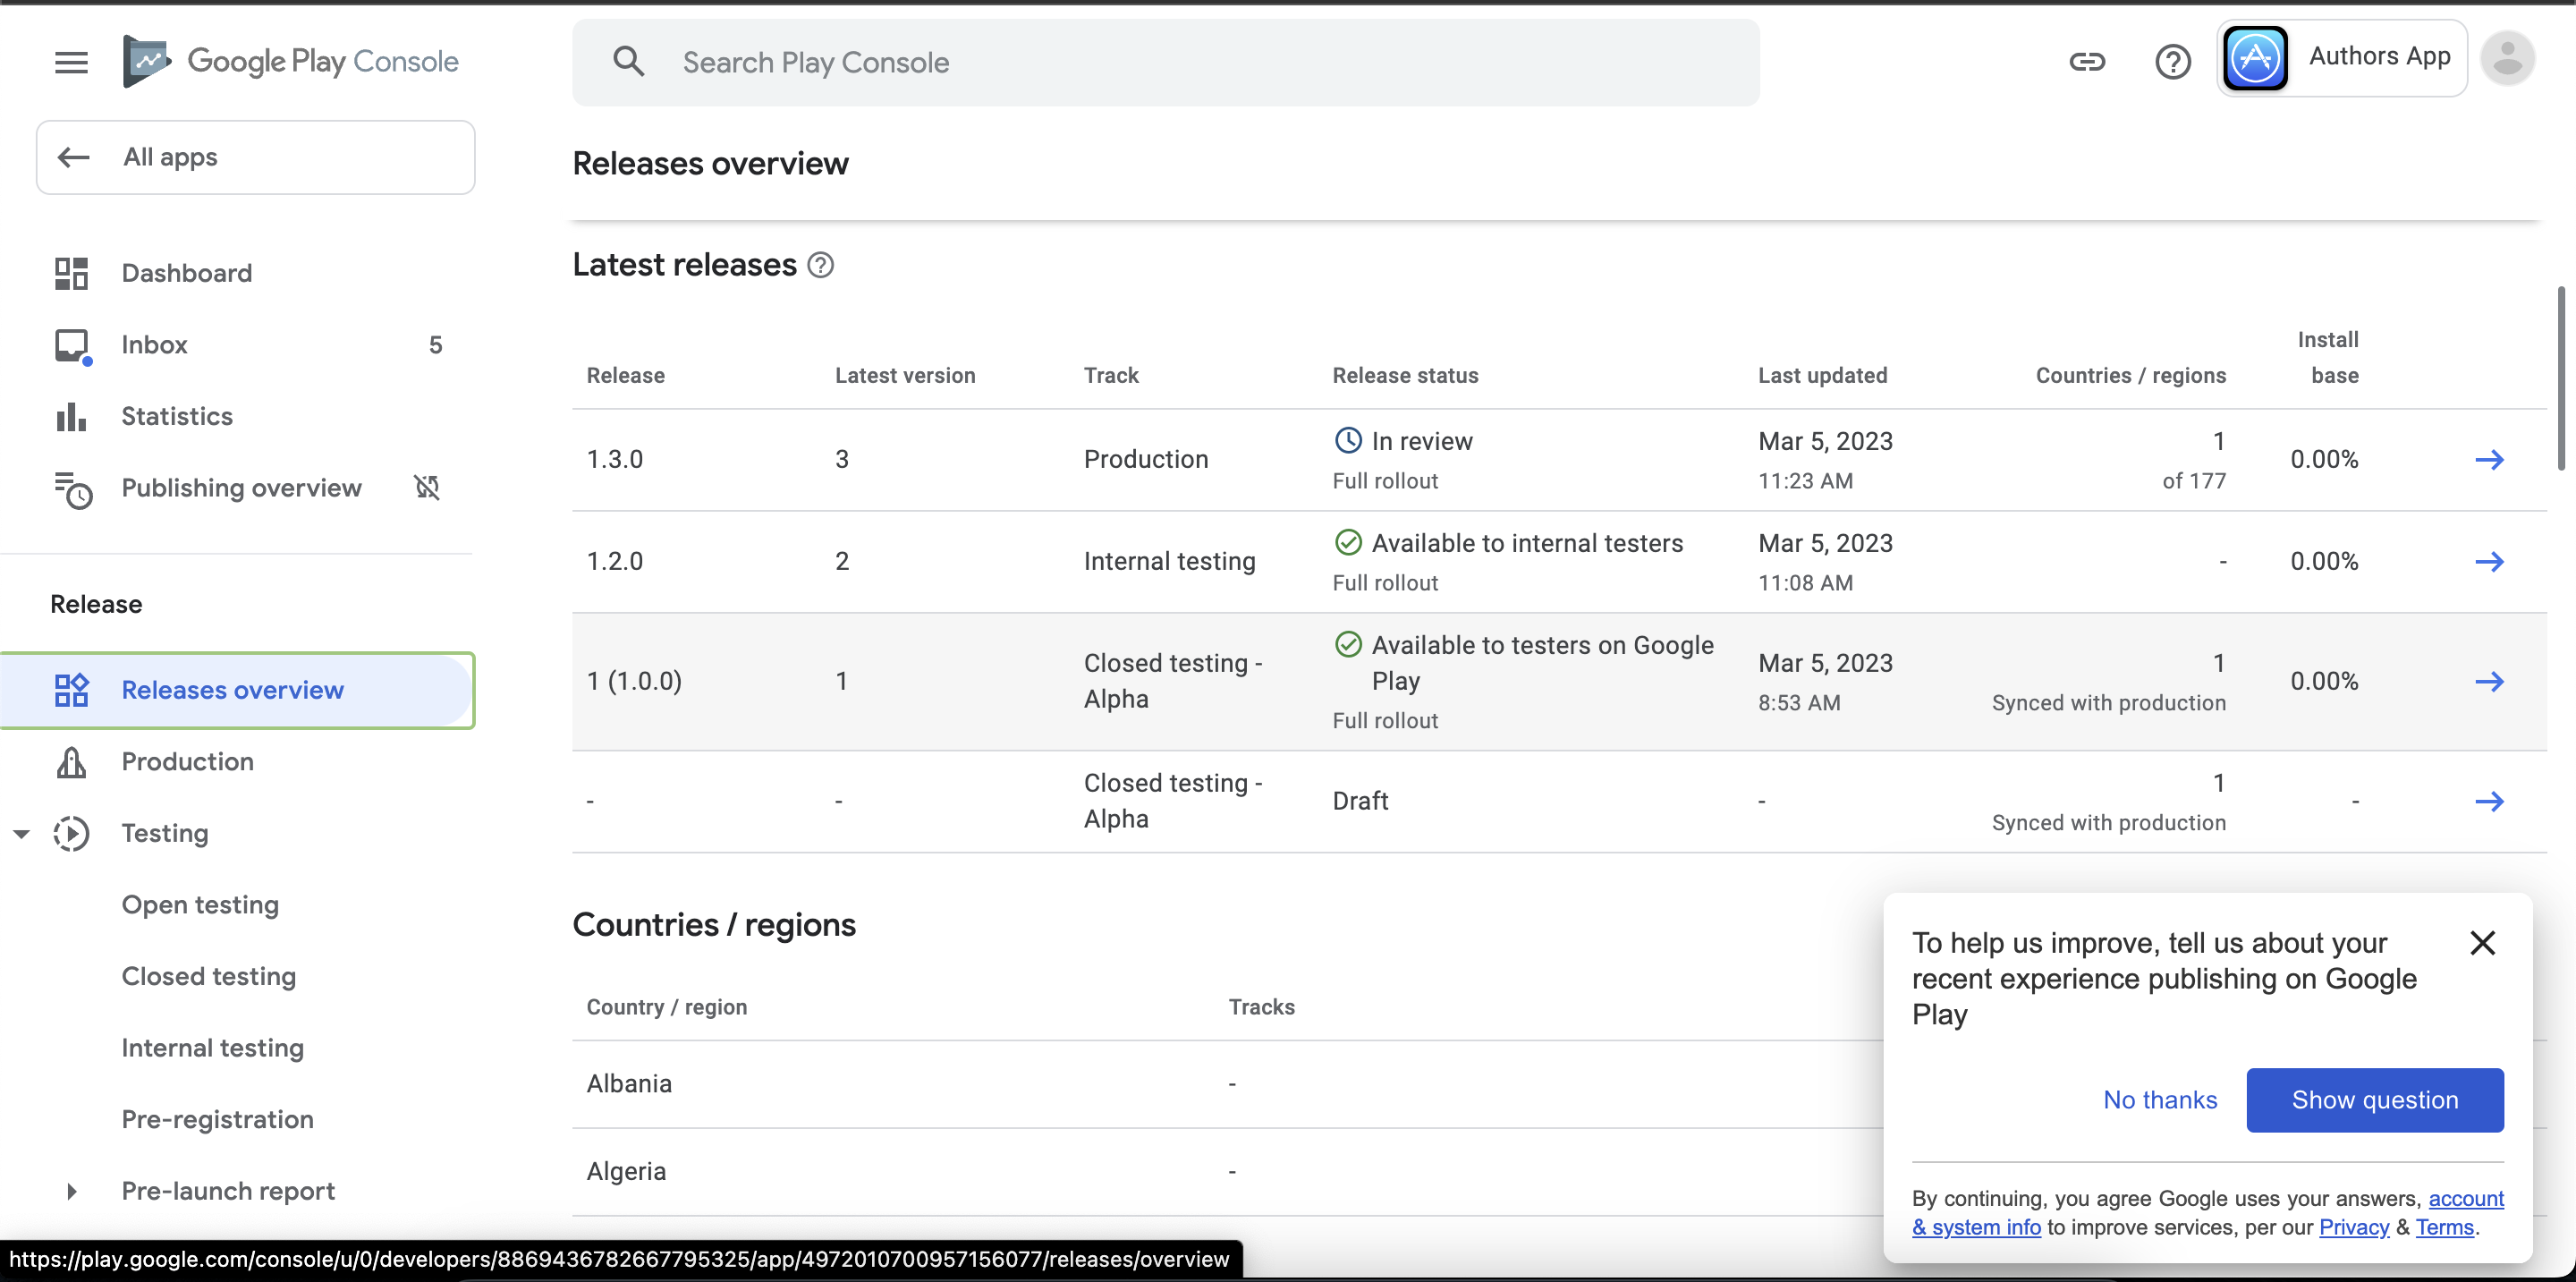Image resolution: width=2576 pixels, height=1282 pixels.
Task: Select Releases overview in sidebar
Action: (x=237, y=690)
